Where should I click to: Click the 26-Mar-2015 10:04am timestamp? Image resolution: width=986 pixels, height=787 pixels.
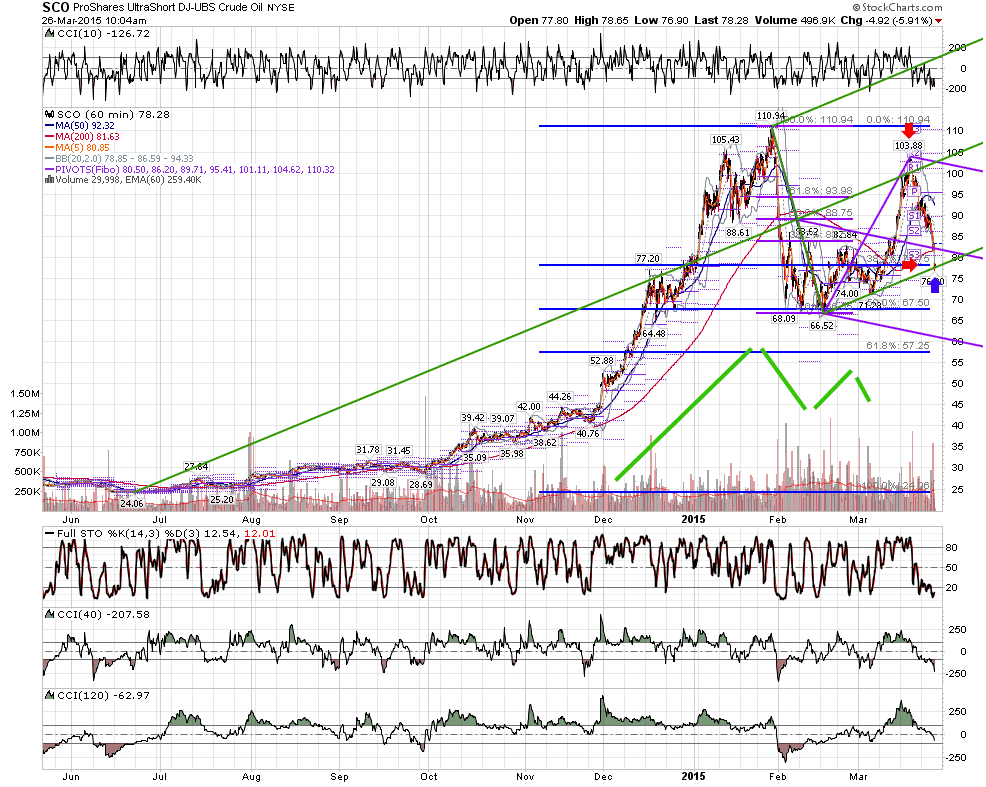[94, 20]
